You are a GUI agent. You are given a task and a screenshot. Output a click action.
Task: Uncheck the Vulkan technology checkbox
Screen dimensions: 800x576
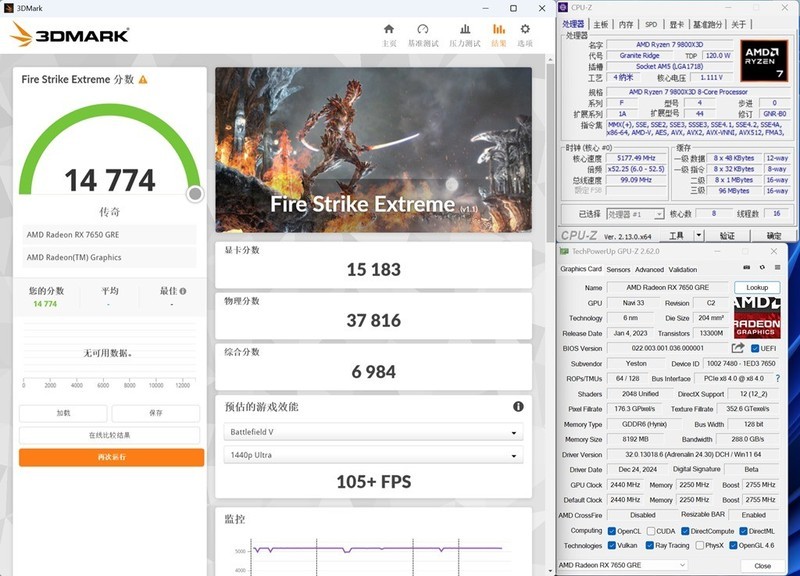pos(613,545)
